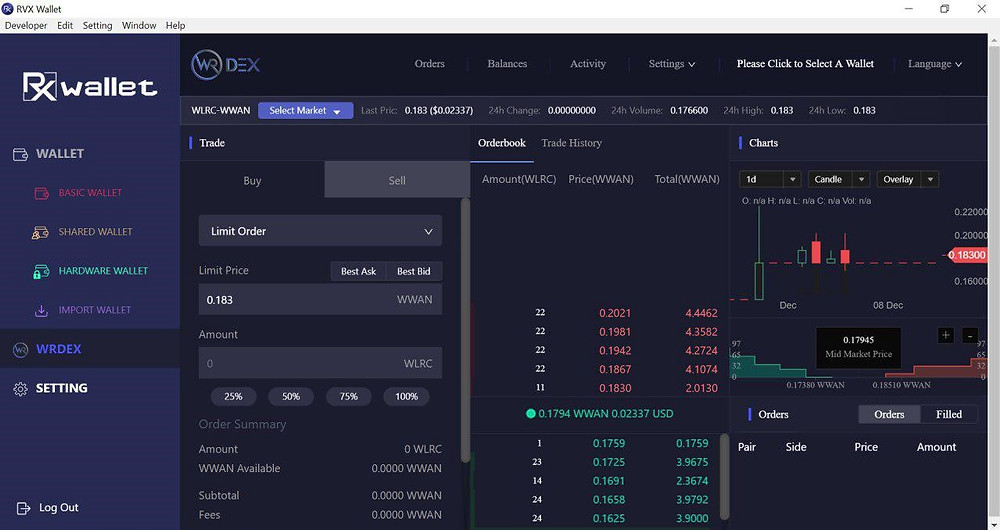Open the 1d chart interval dropdown
The image size is (1000, 530).
pyautogui.click(x=770, y=179)
